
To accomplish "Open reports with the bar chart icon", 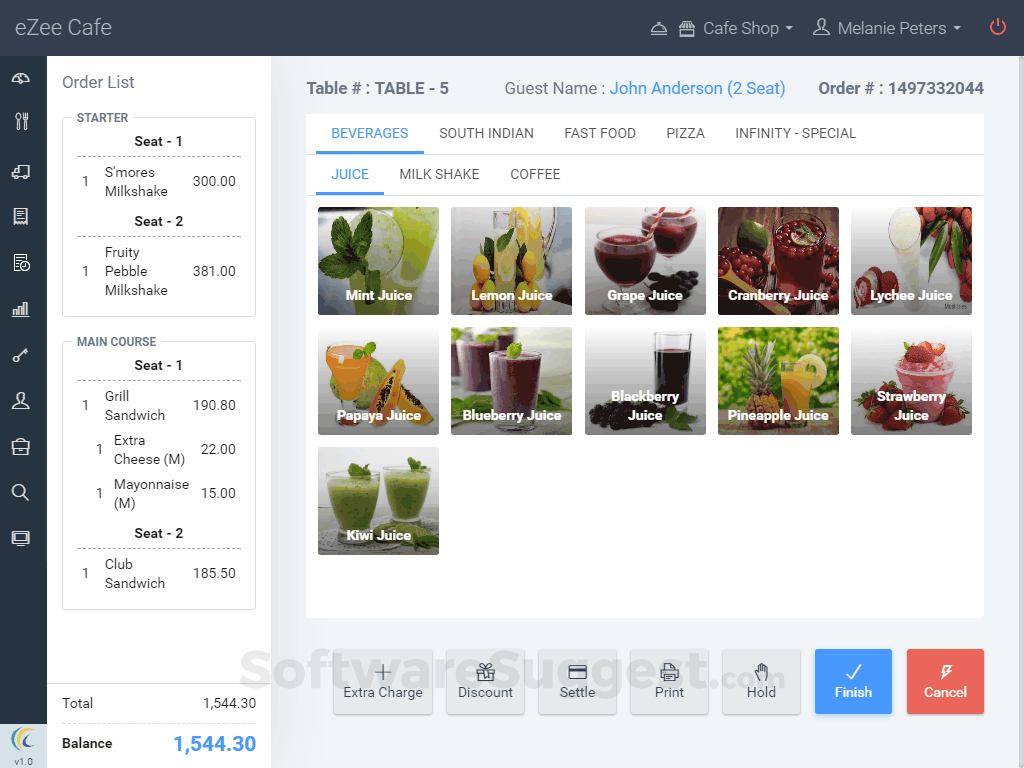I will (21, 308).
